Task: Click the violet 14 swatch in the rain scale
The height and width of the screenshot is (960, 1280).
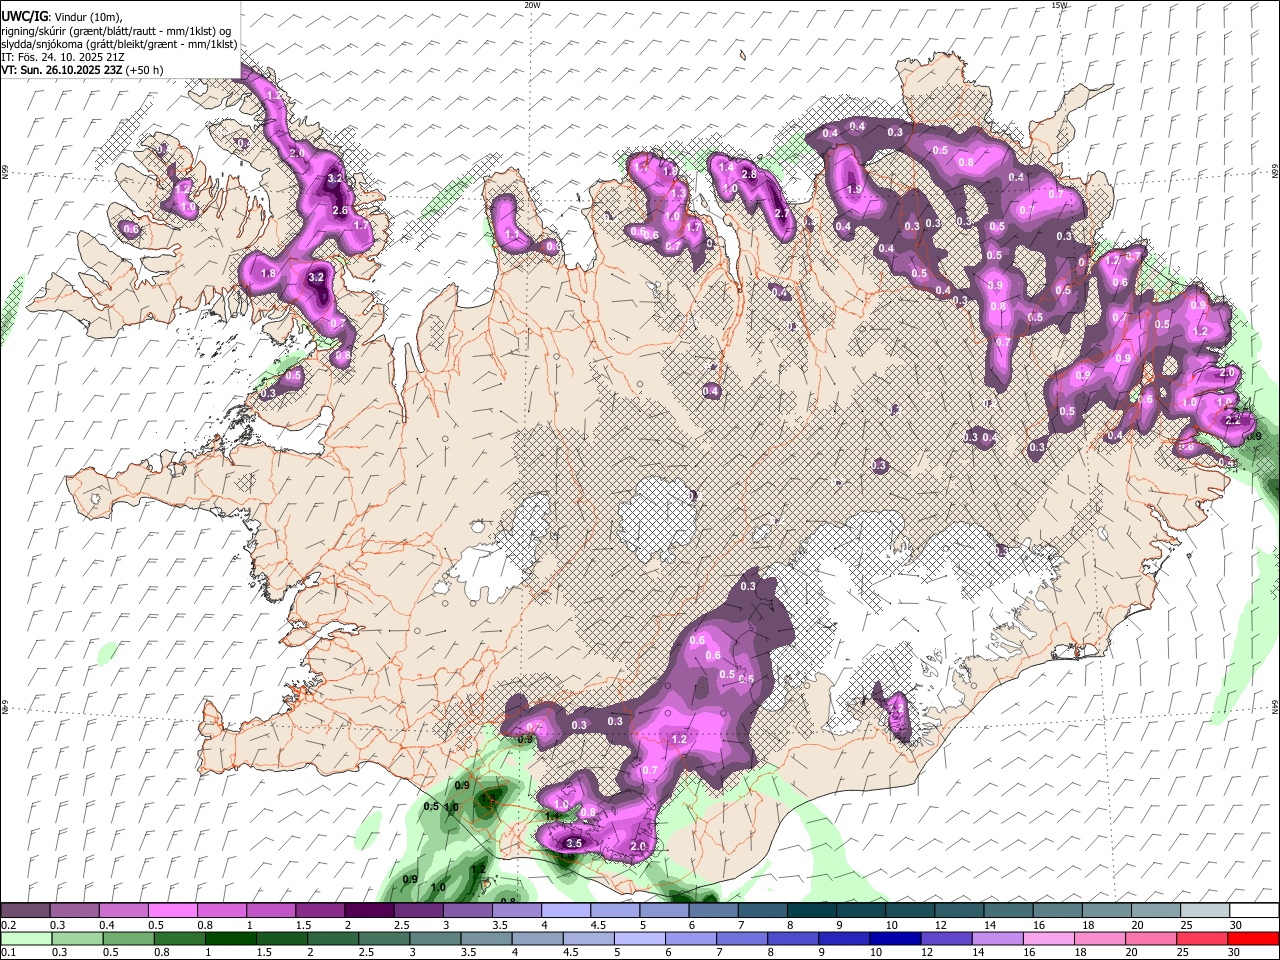Action: point(1000,938)
